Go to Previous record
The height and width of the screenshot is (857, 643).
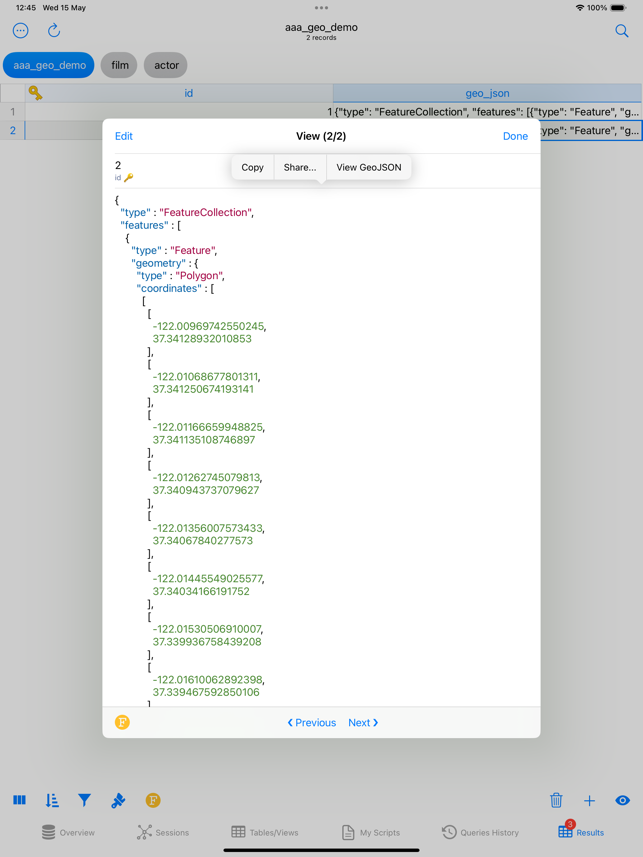click(312, 722)
